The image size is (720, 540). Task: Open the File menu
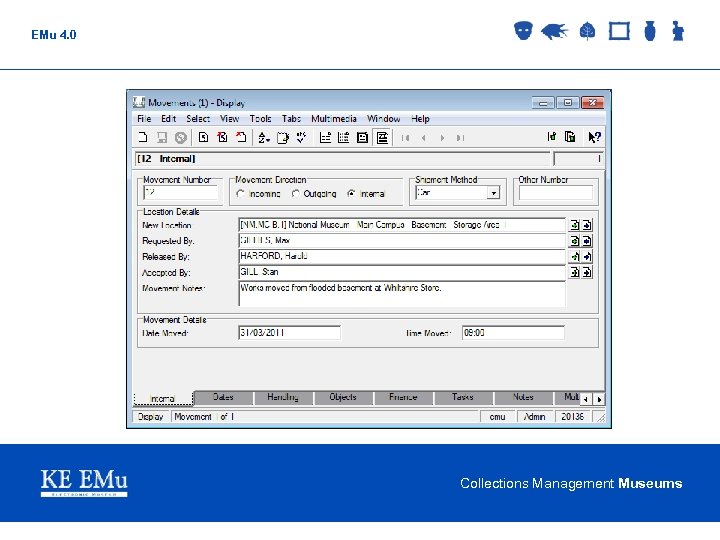pyautogui.click(x=144, y=118)
